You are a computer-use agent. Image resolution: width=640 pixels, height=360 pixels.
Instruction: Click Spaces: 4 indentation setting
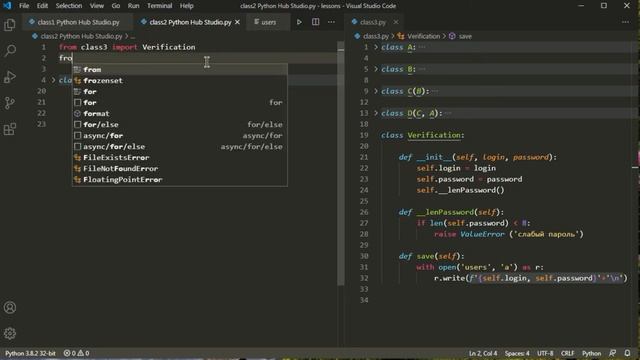517,353
